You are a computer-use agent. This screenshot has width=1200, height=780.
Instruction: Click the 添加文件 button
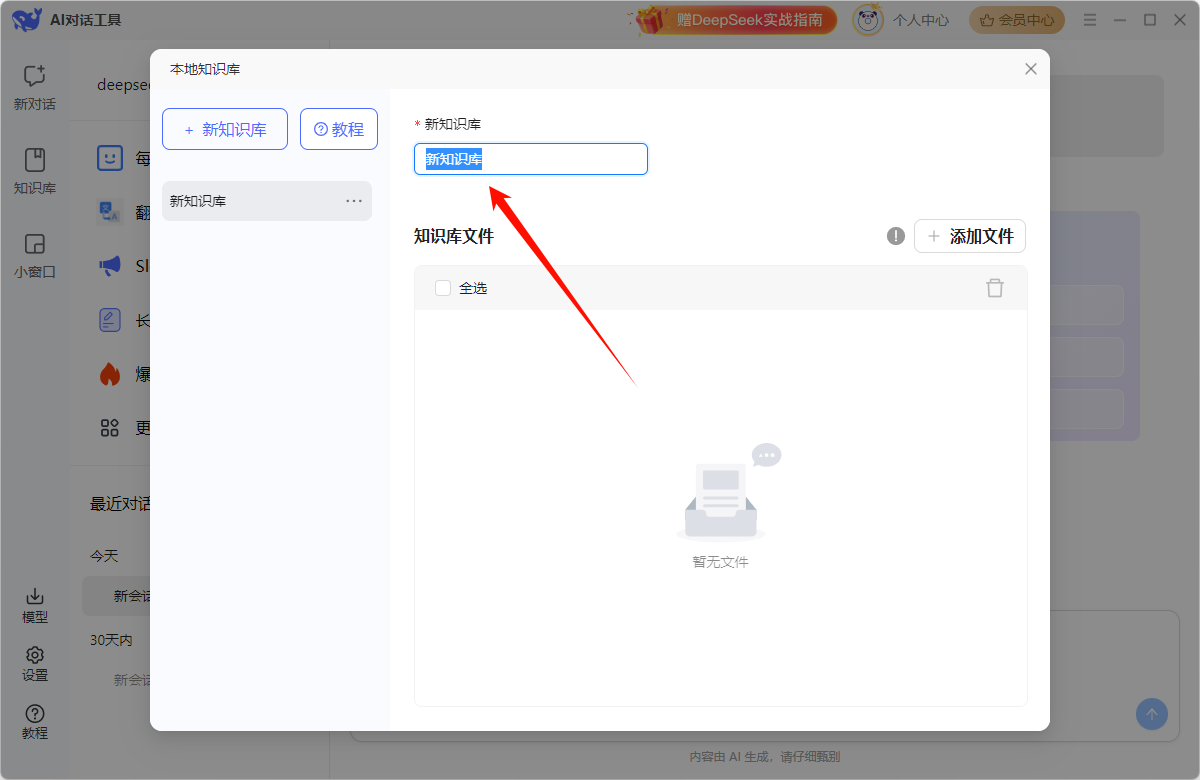pyautogui.click(x=970, y=236)
